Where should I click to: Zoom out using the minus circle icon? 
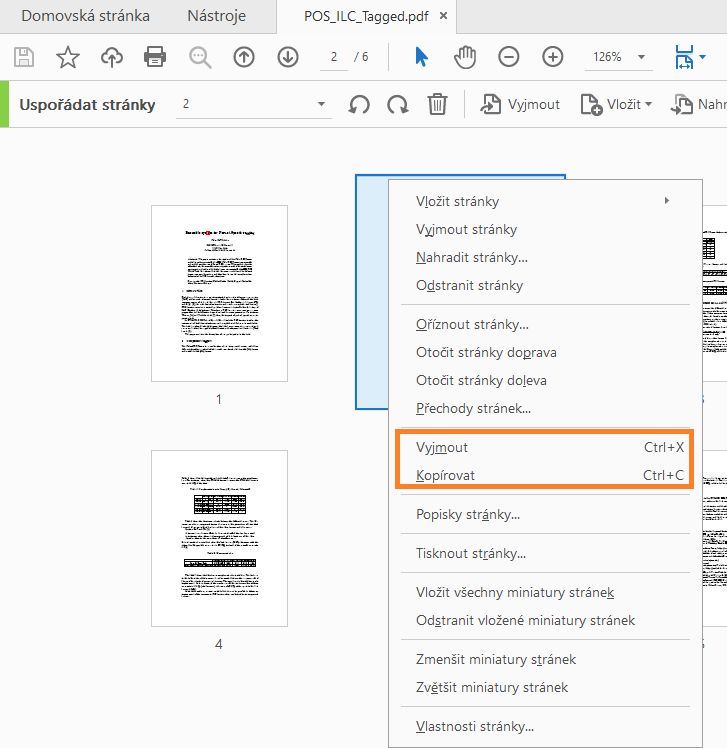[509, 57]
